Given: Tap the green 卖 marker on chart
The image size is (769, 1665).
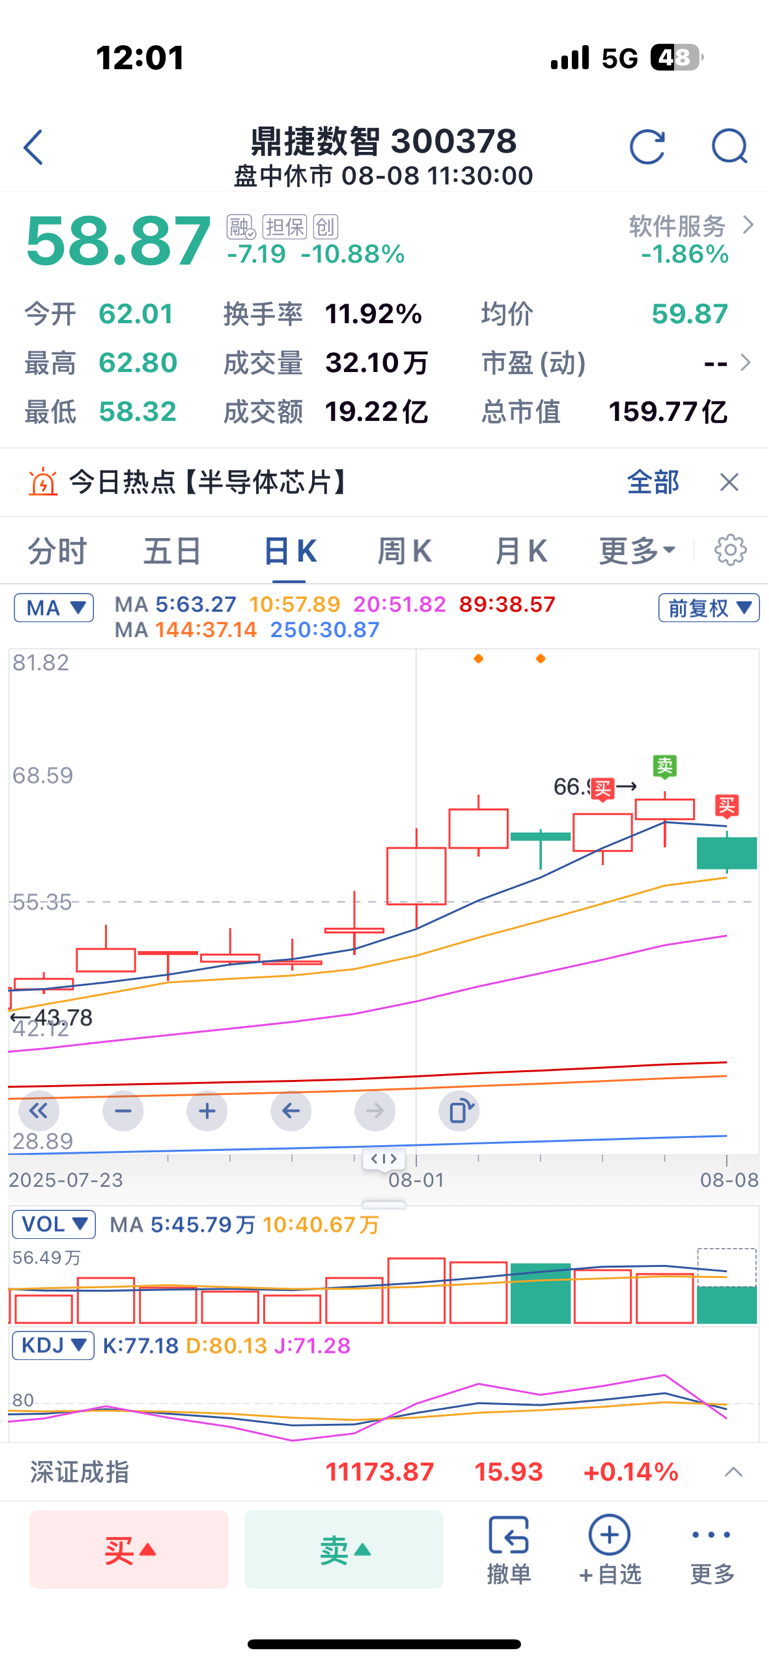Looking at the screenshot, I should pos(665,766).
